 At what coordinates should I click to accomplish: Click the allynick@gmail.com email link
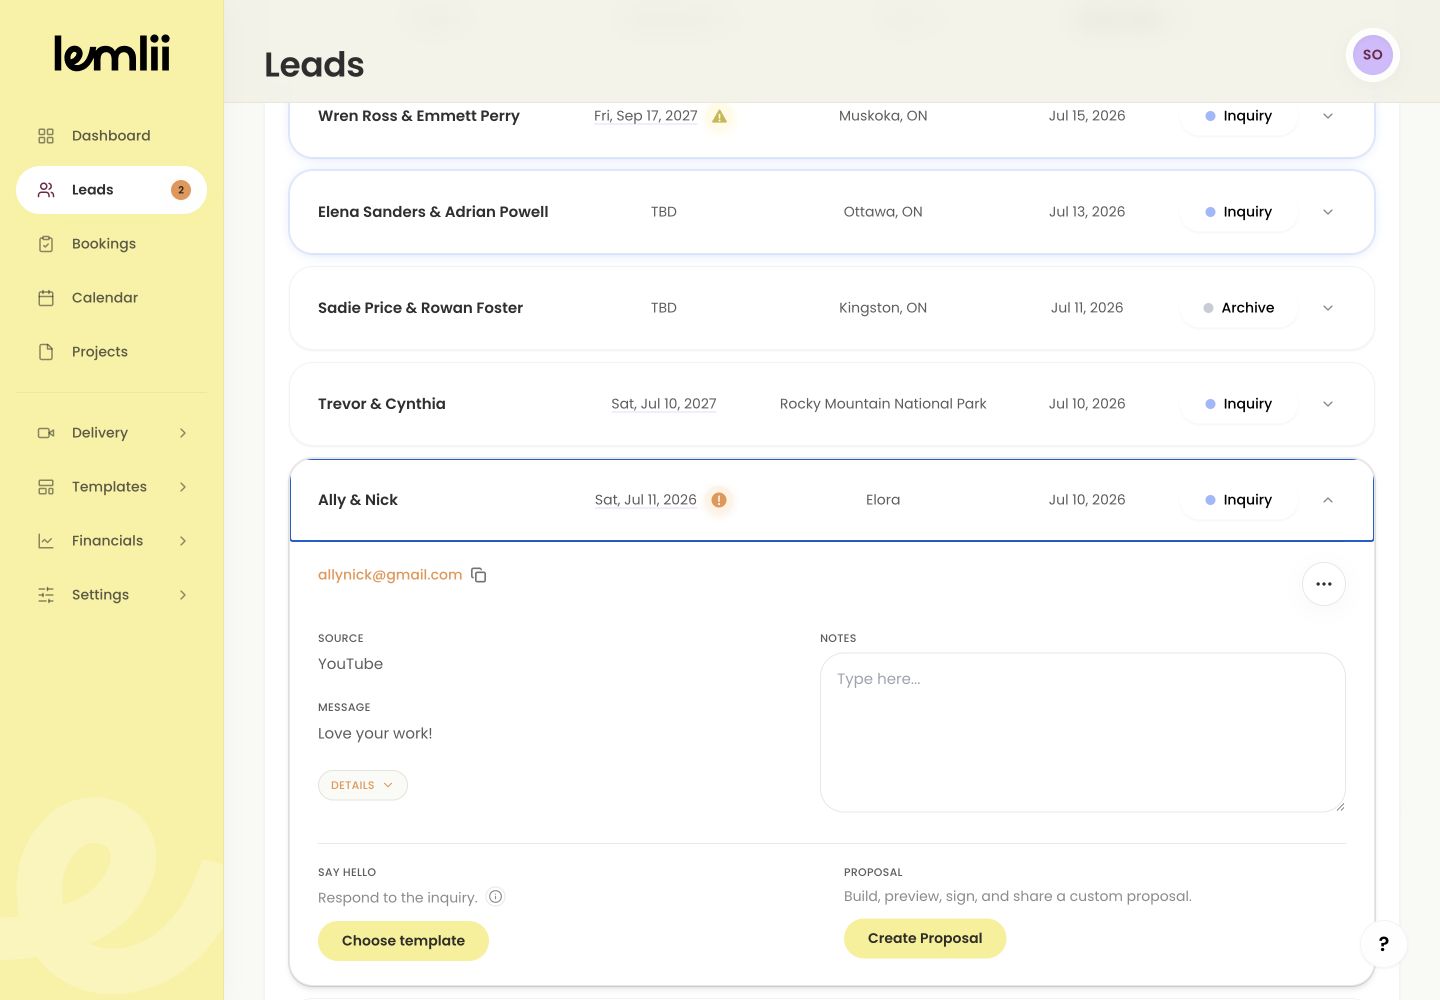tap(390, 575)
